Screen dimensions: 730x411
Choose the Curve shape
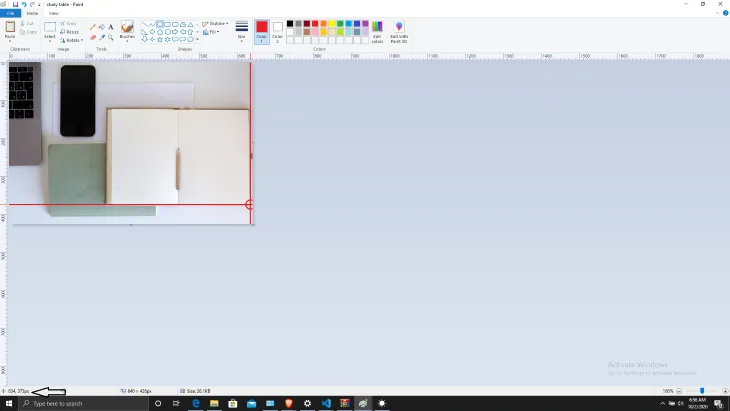pyautogui.click(x=152, y=24)
